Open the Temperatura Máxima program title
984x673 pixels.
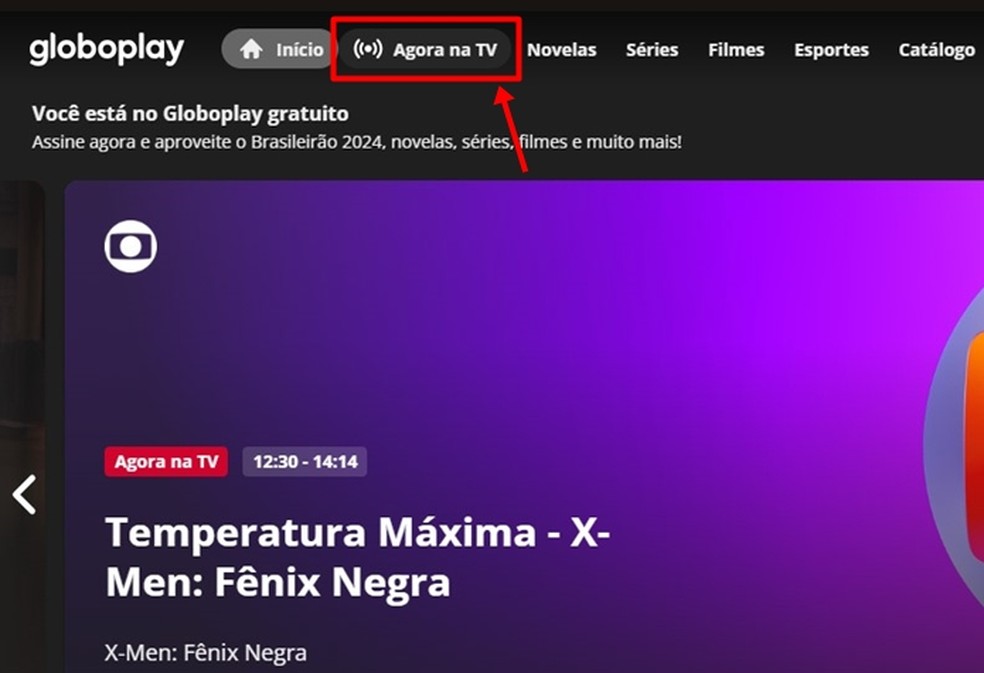coord(358,557)
